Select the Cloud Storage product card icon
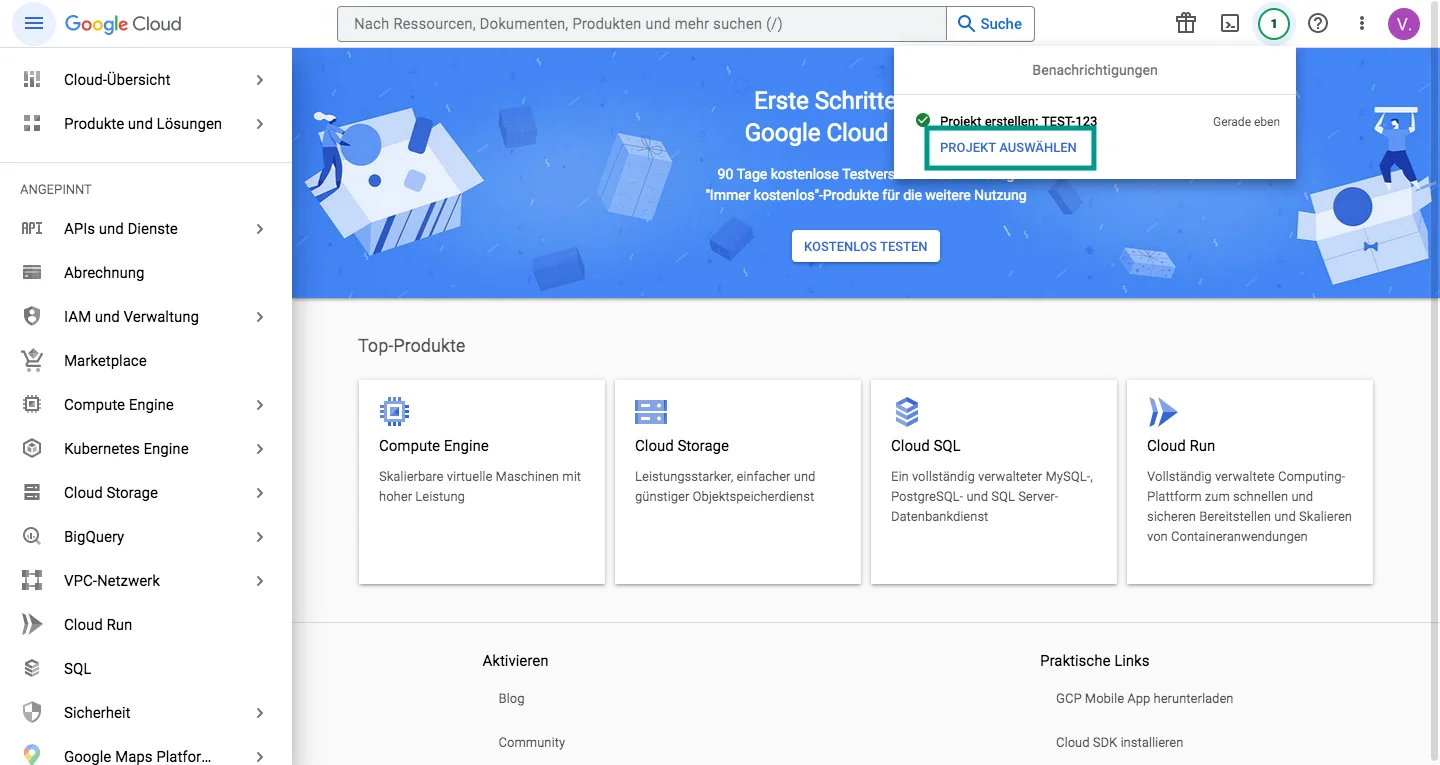This screenshot has height=765, width=1440. tap(650, 410)
